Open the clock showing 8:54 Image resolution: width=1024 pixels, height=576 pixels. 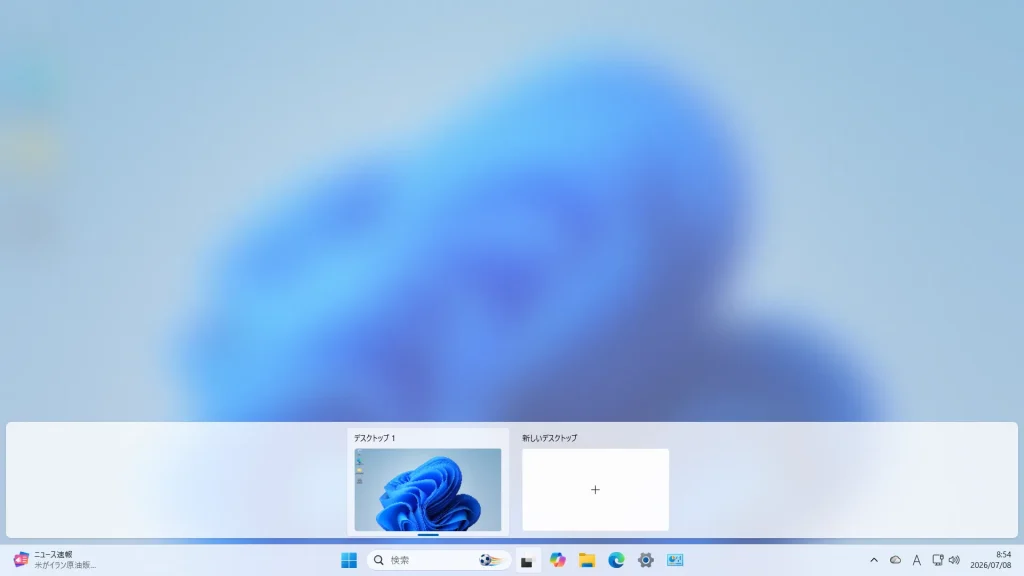pos(990,560)
